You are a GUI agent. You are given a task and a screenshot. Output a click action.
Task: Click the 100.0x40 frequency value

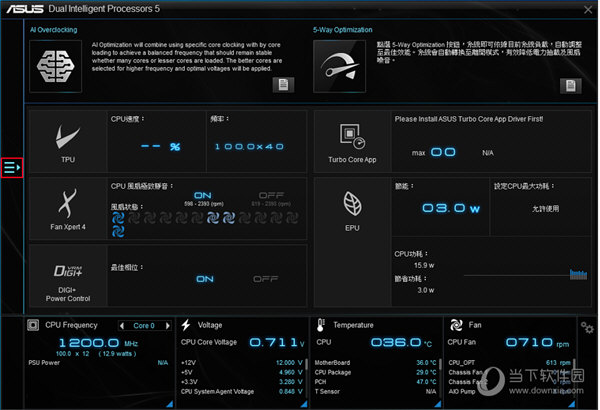coord(249,147)
